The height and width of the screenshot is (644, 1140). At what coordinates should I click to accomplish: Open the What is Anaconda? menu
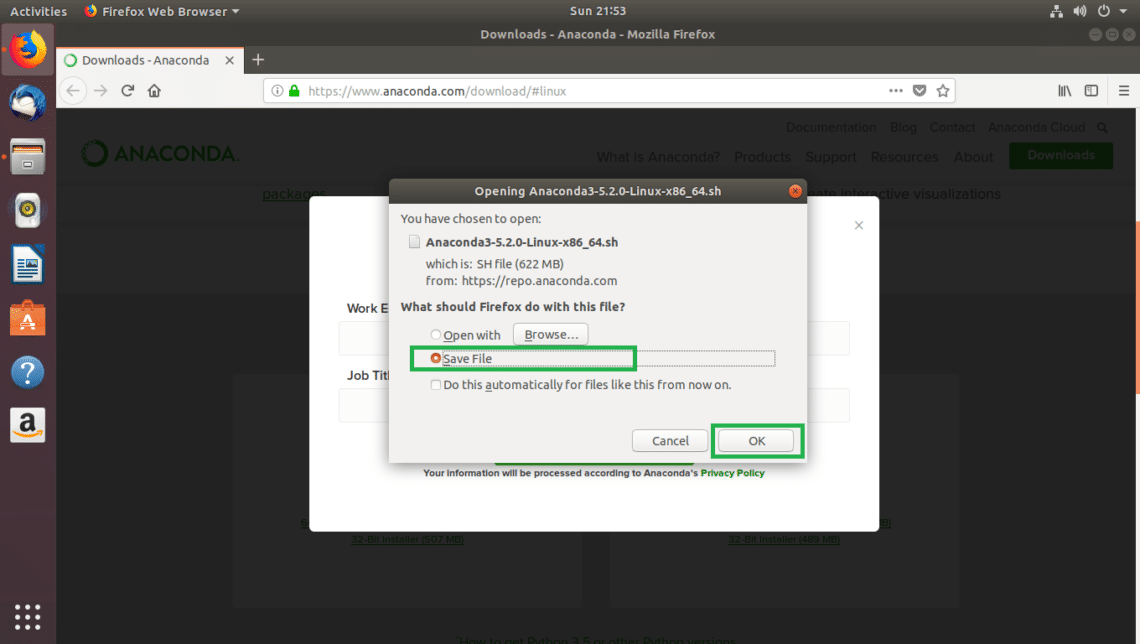658,157
